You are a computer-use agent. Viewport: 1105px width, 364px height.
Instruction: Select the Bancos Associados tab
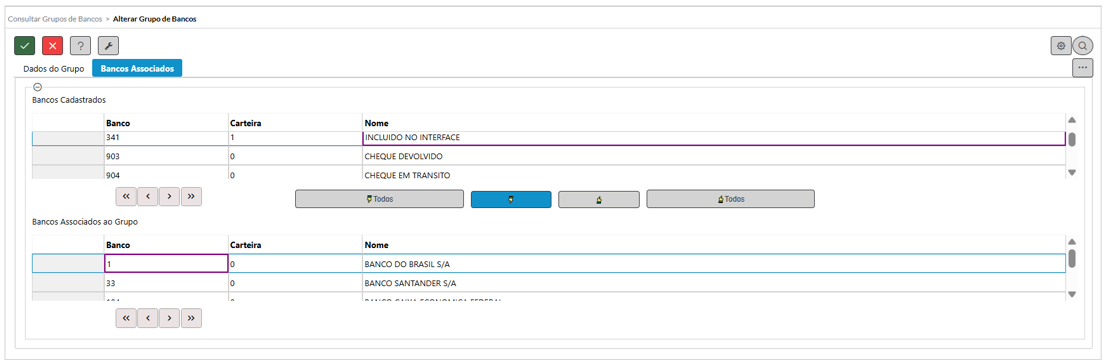click(x=137, y=68)
